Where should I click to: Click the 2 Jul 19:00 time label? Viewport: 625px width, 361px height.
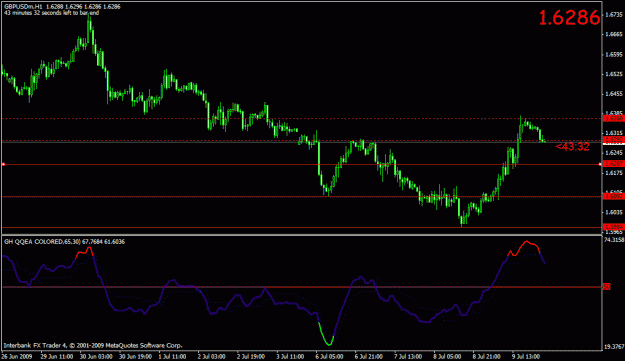point(251,356)
